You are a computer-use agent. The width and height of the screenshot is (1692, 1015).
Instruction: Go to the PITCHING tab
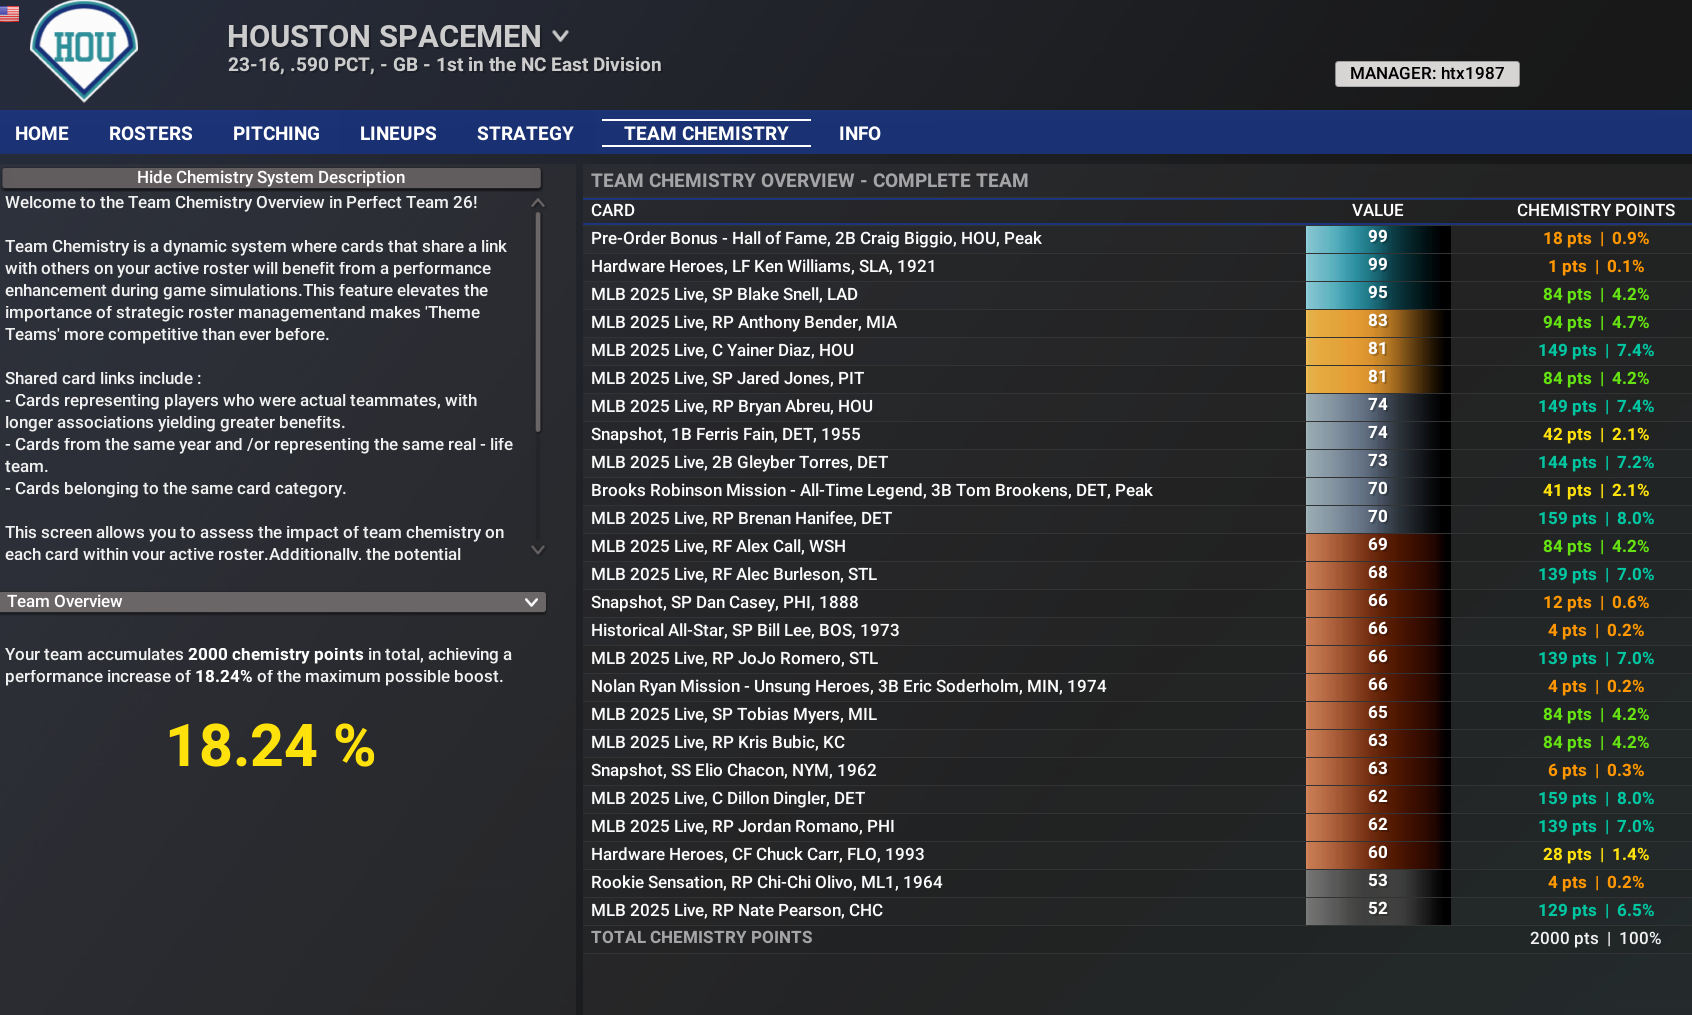276,134
